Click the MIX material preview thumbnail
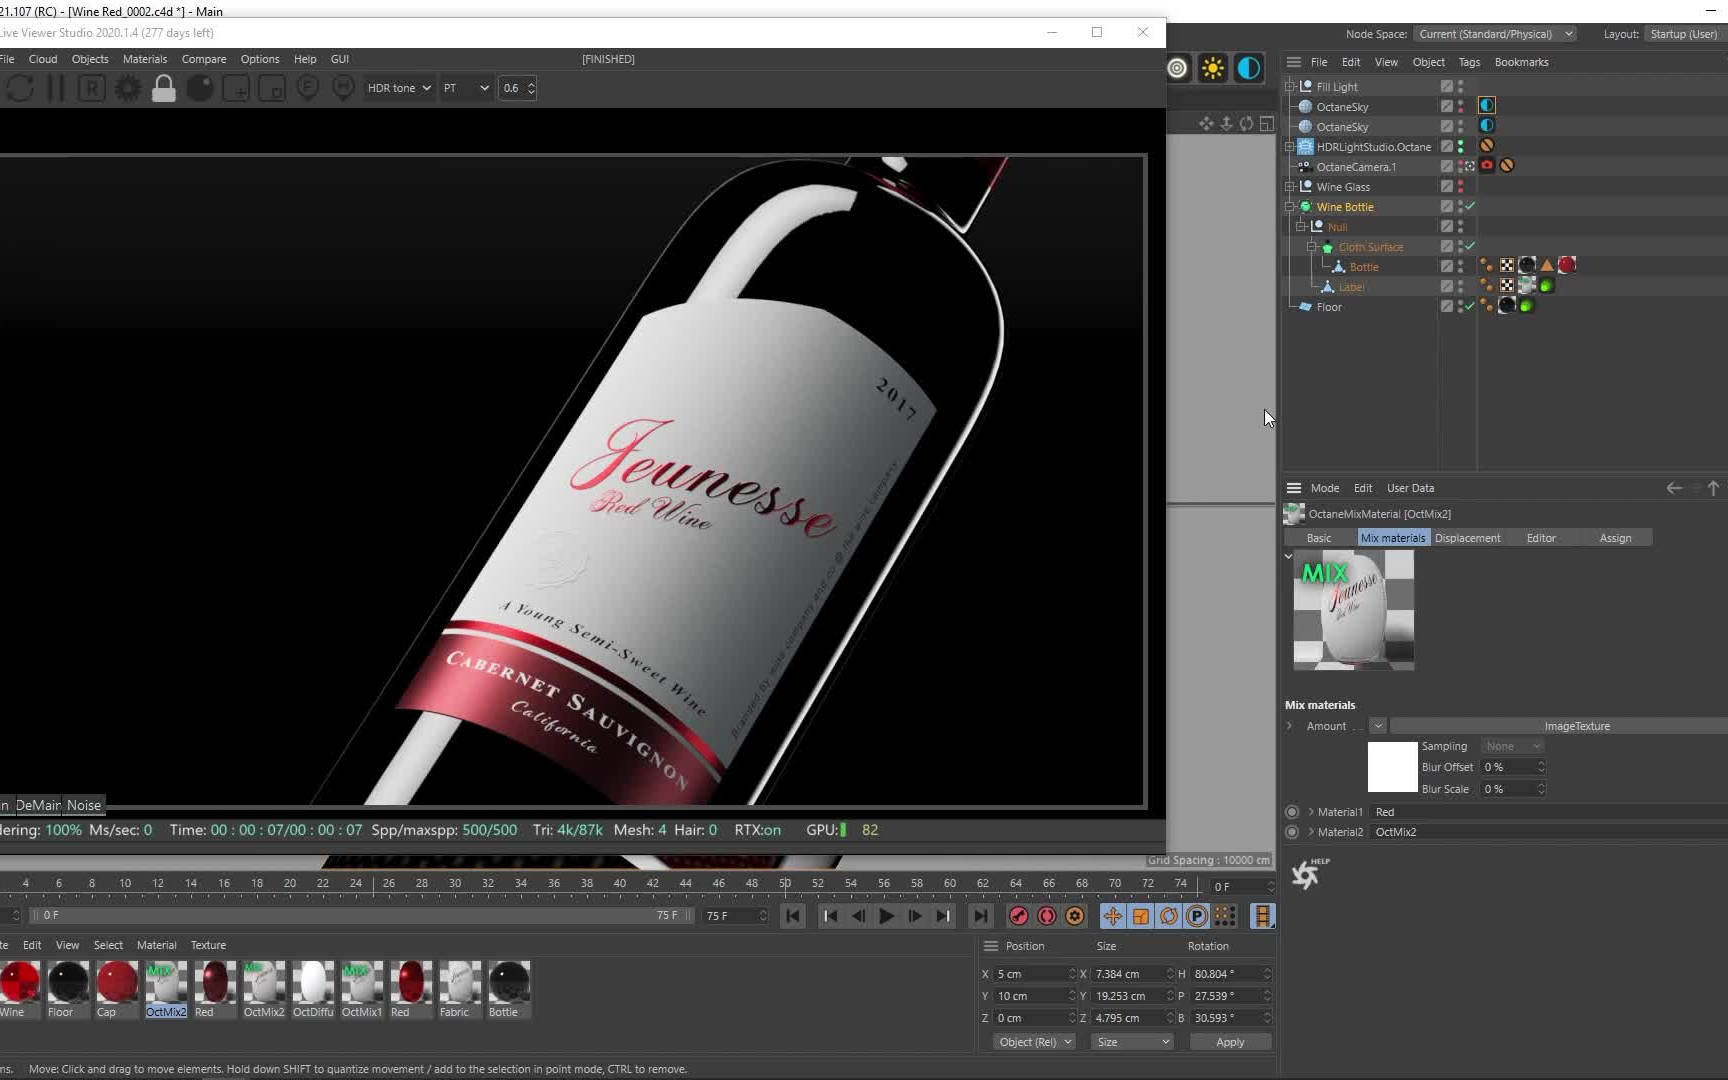Viewport: 1728px width, 1080px height. tap(1354, 610)
